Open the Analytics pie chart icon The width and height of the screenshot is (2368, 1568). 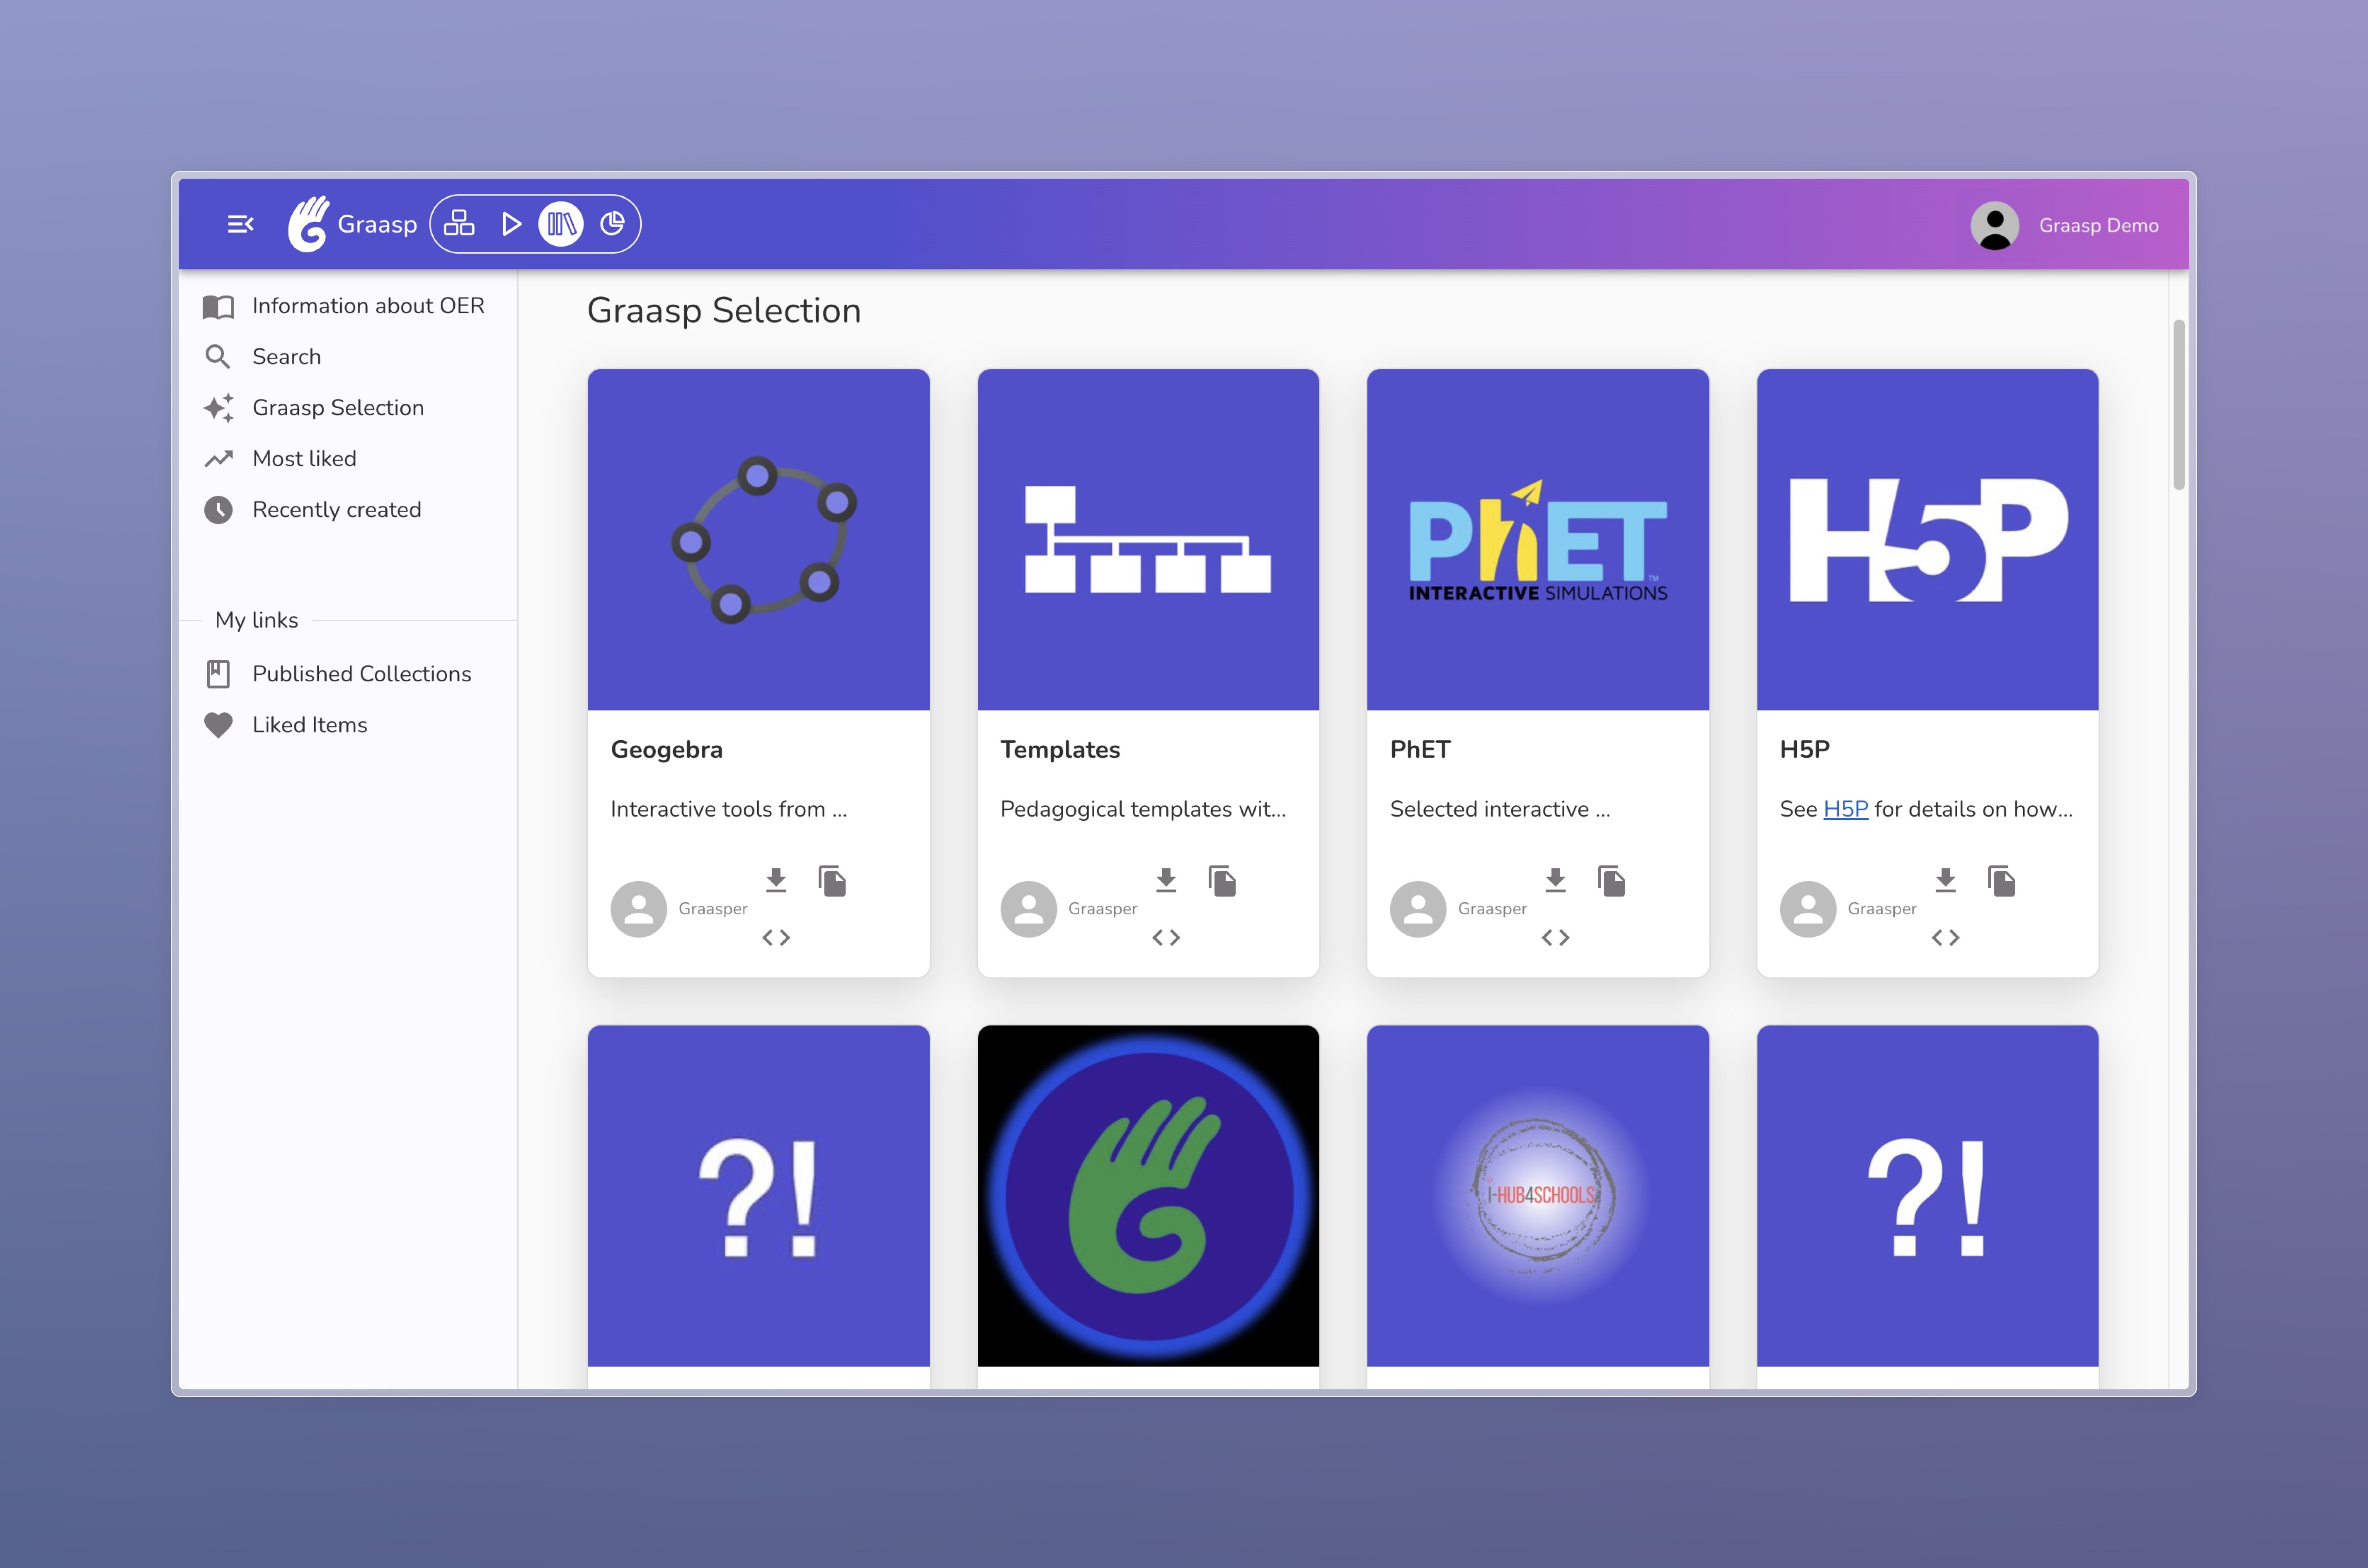tap(612, 224)
